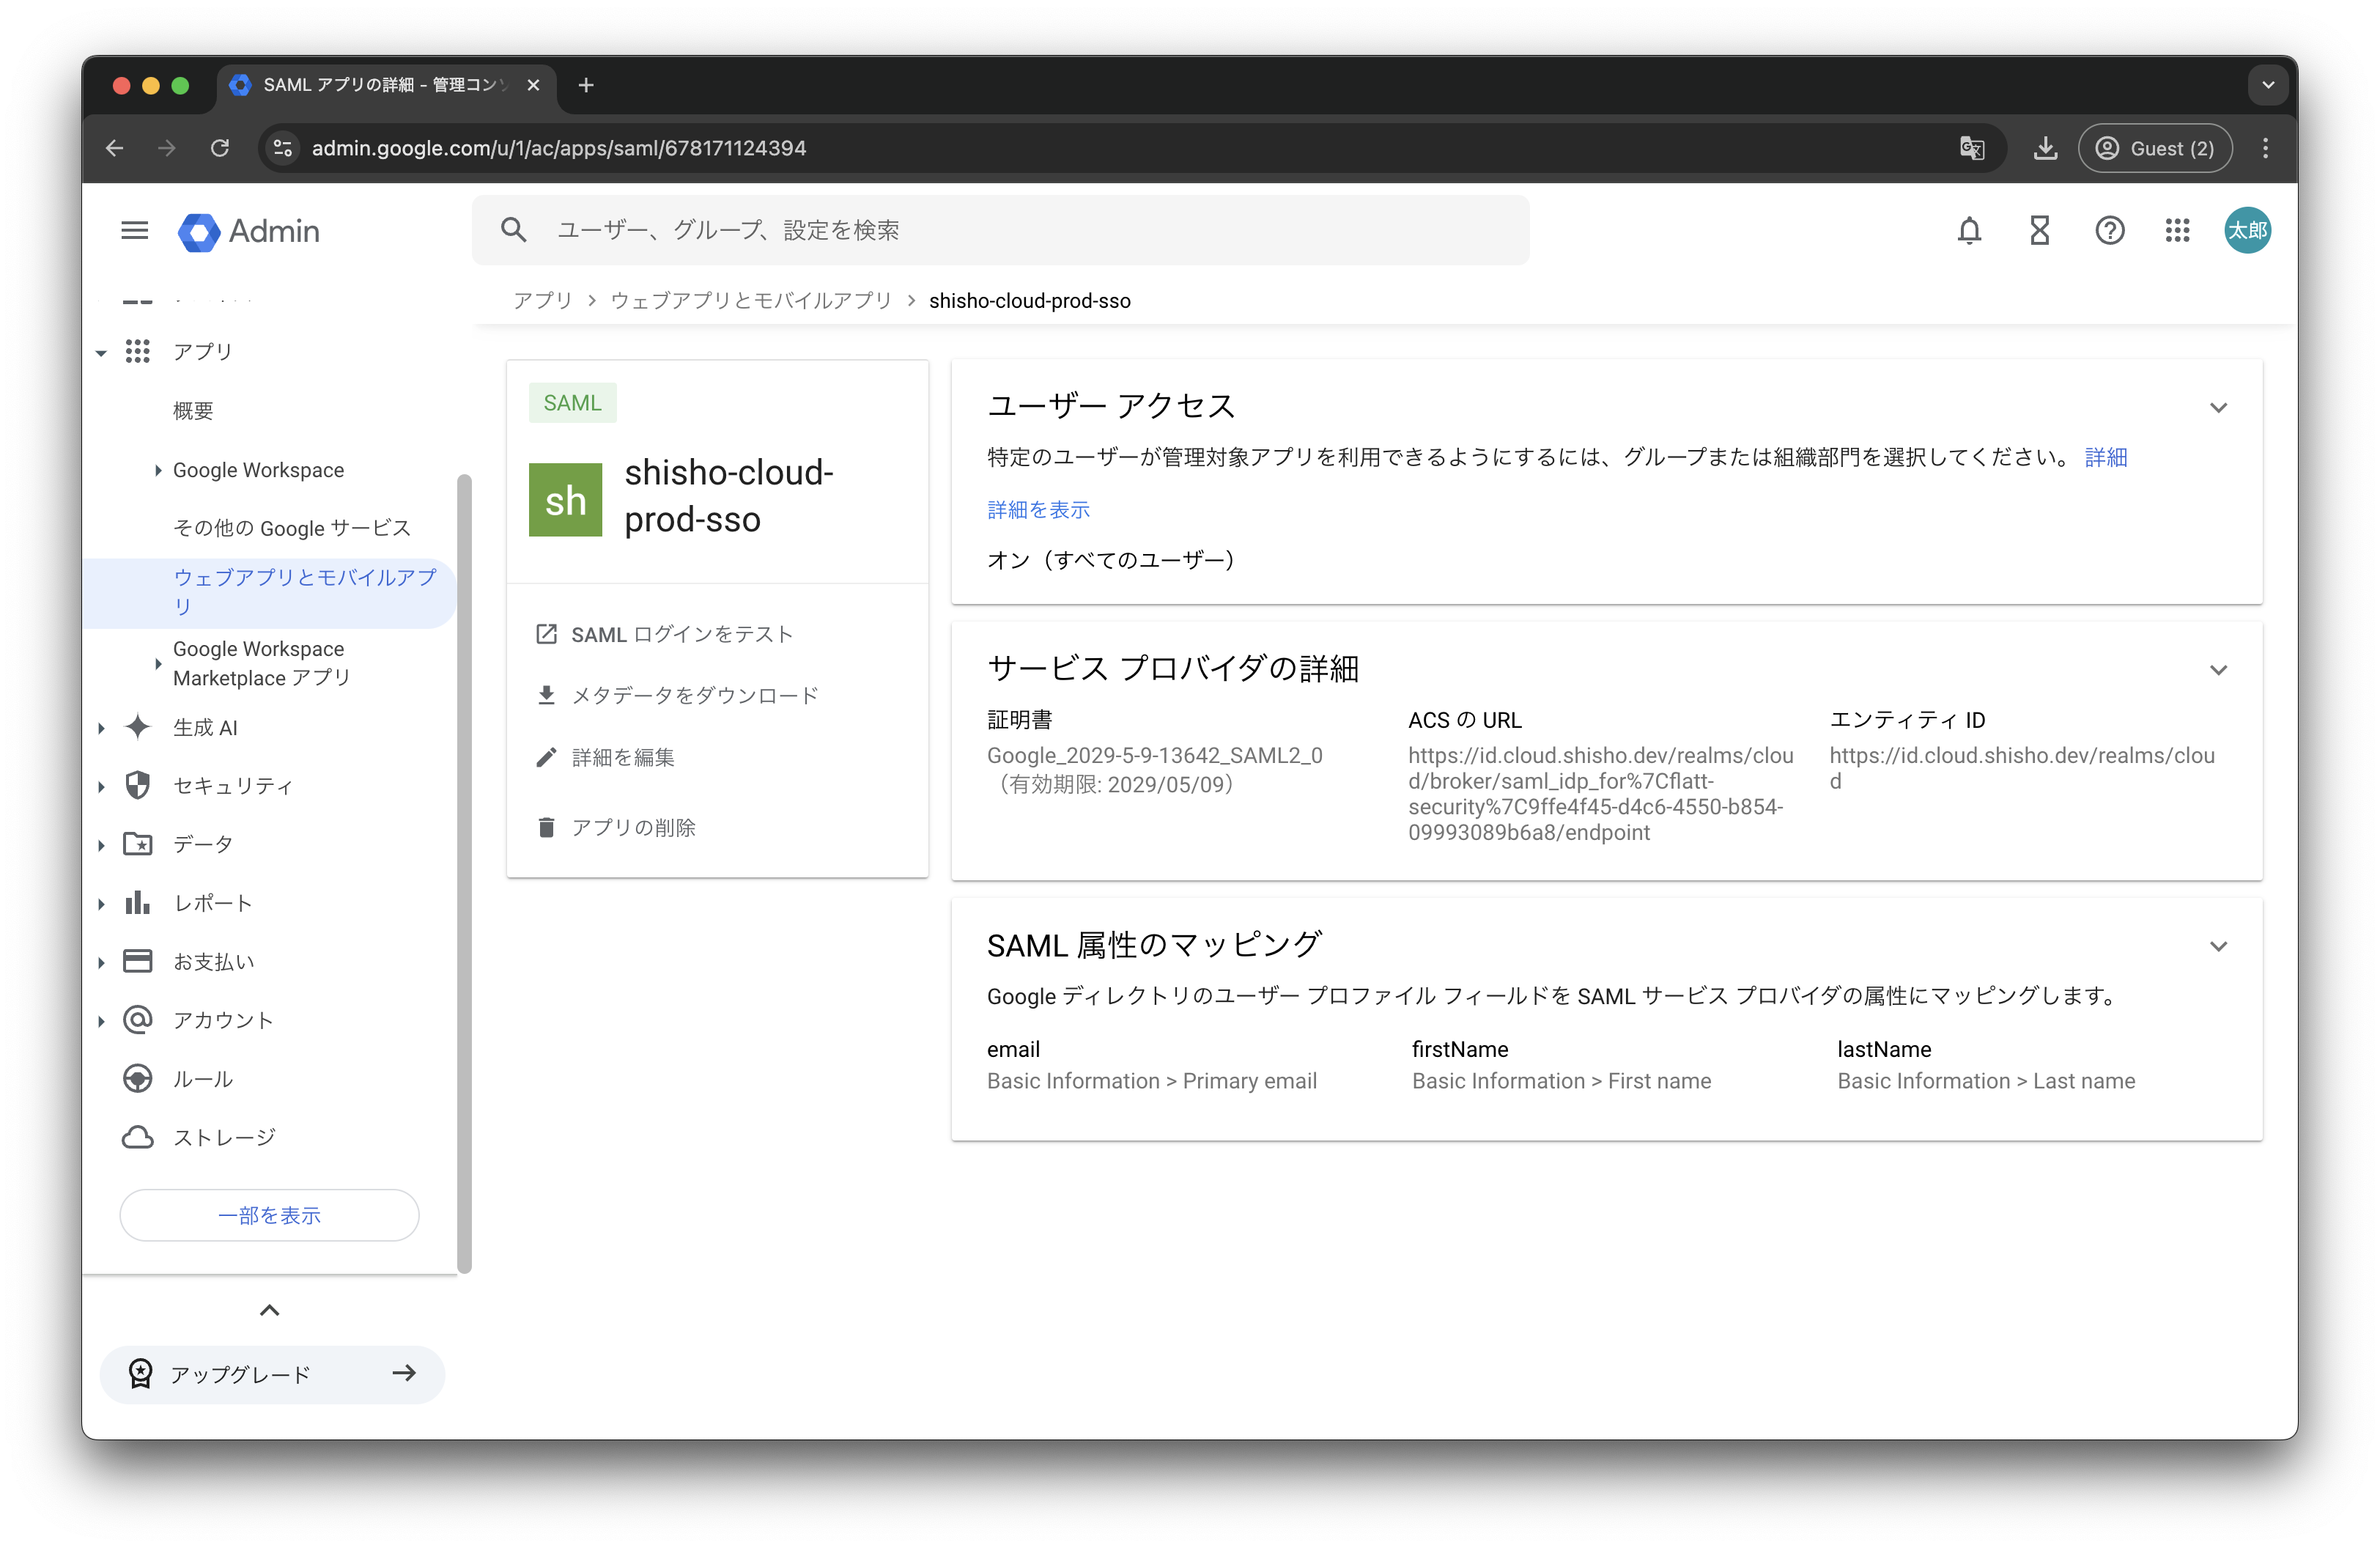Screen dimensions: 2380x1548
Task: Expand the データ section arrow
Action: click(101, 845)
